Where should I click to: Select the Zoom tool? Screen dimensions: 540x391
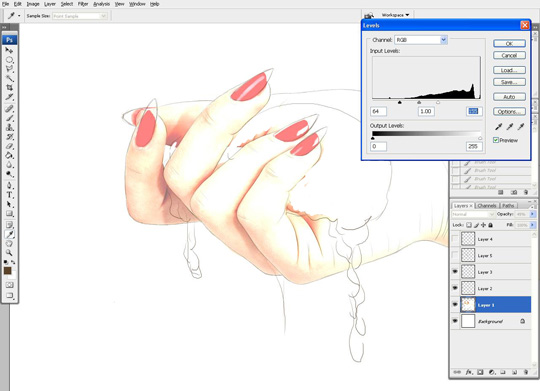point(9,253)
